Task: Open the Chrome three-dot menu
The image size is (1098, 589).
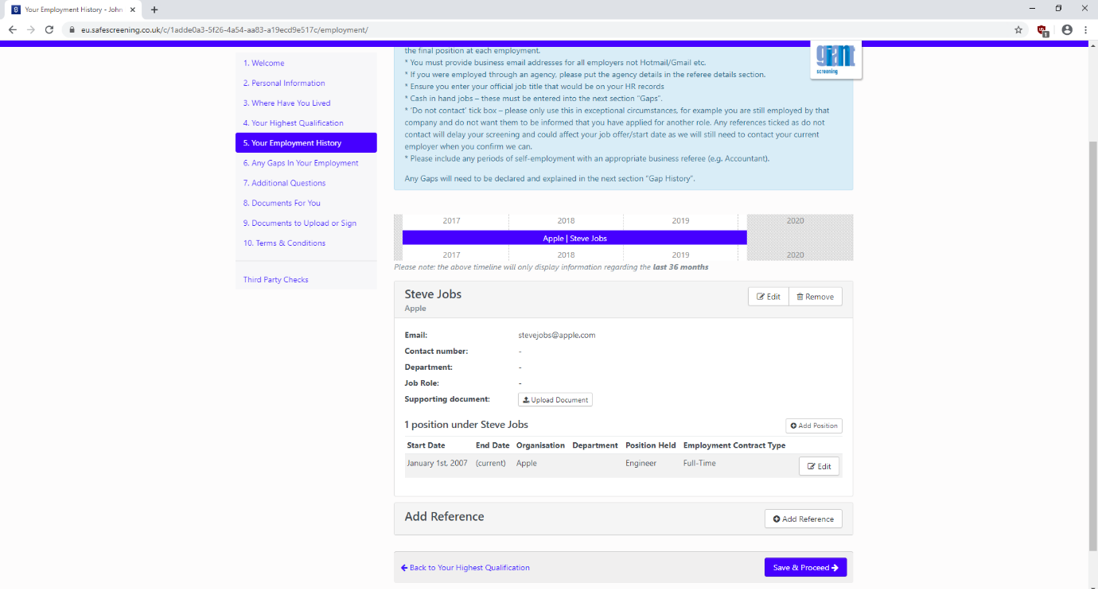Action: pos(1085,30)
